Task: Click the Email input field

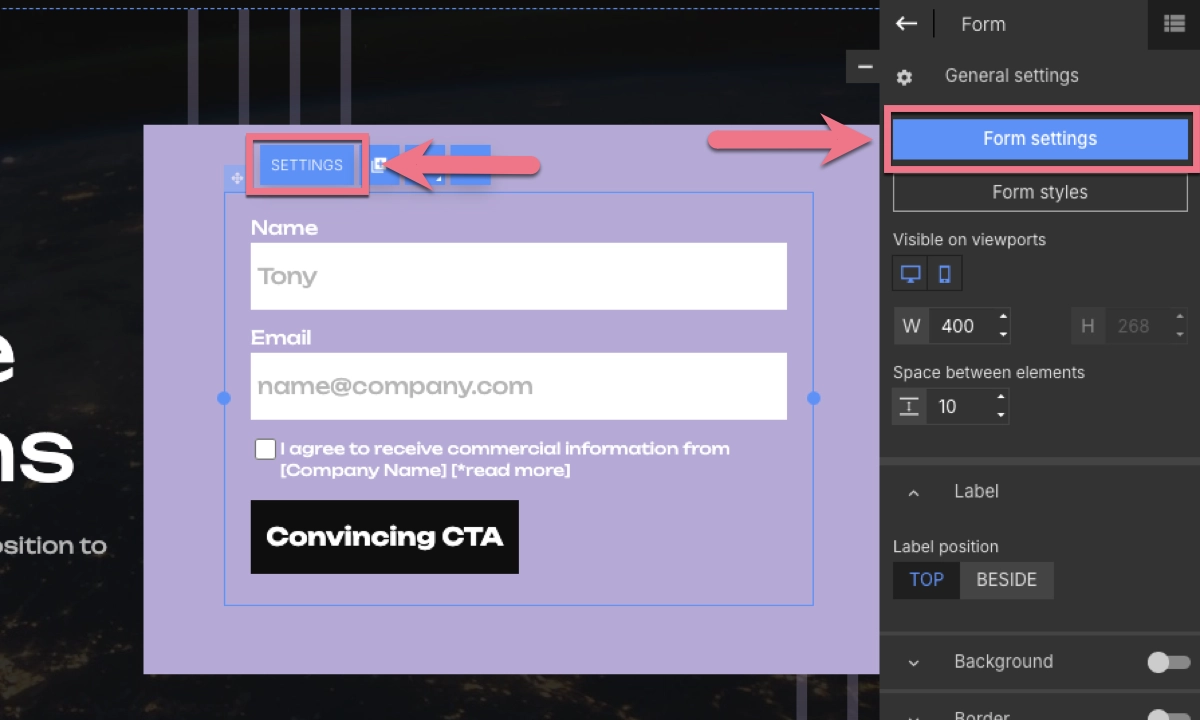Action: pos(518,386)
